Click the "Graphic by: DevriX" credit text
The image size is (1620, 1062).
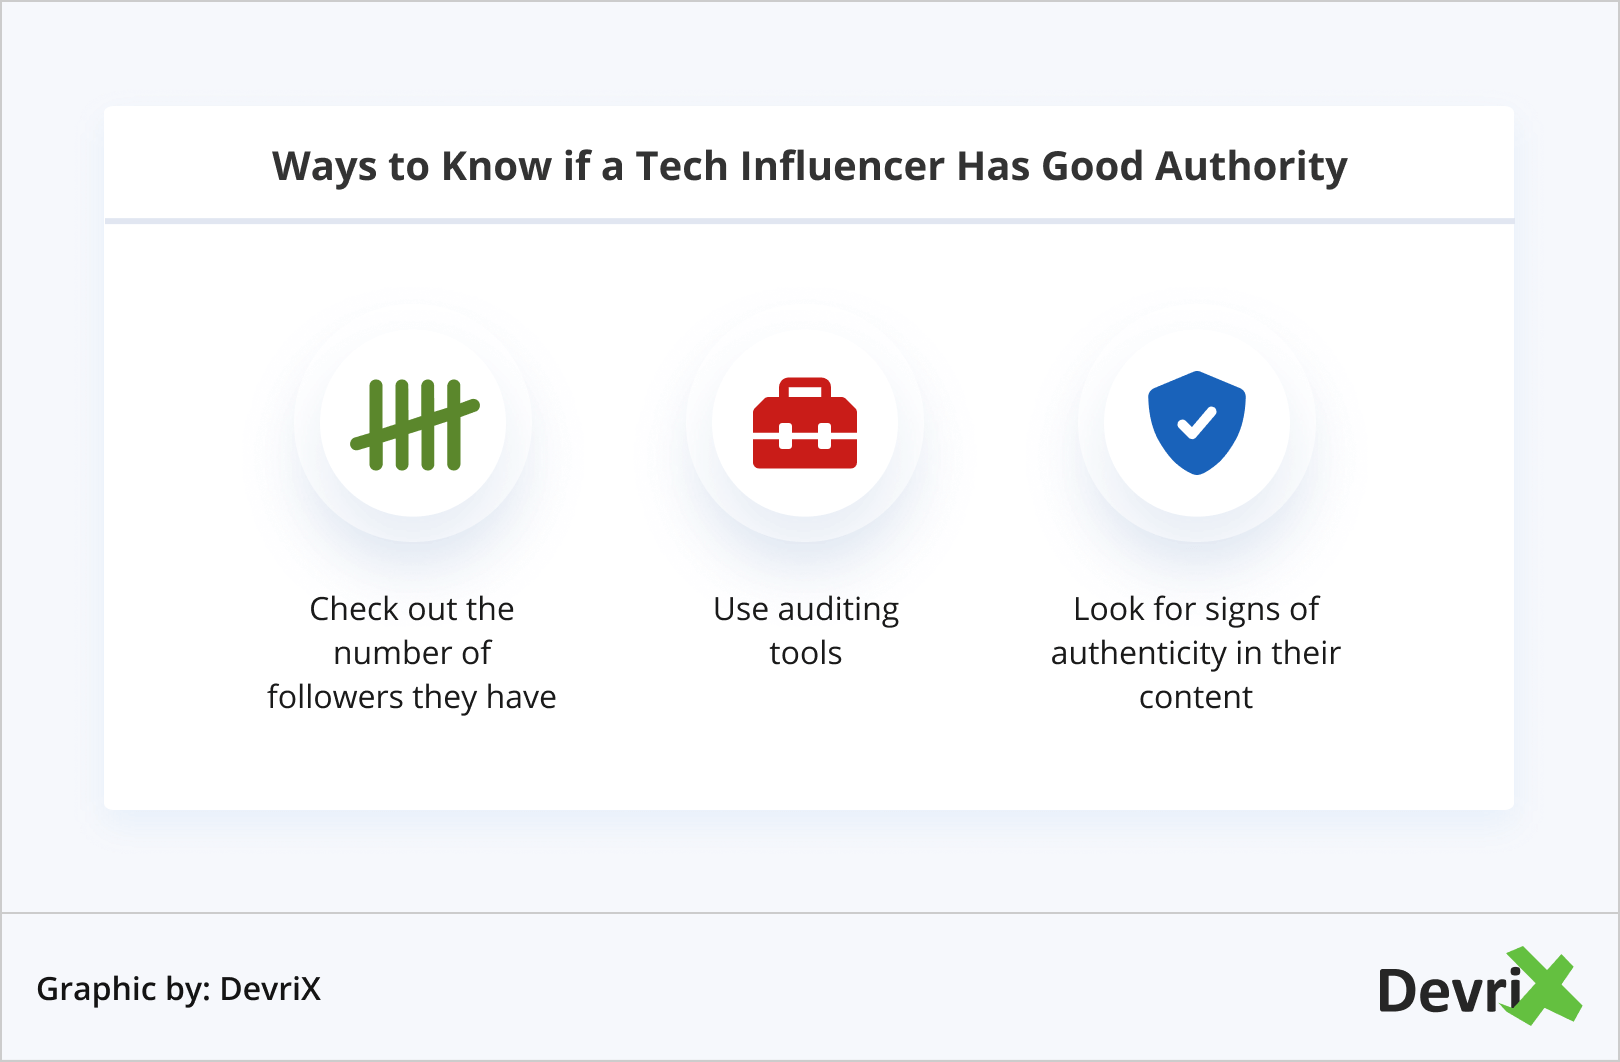pos(179,989)
